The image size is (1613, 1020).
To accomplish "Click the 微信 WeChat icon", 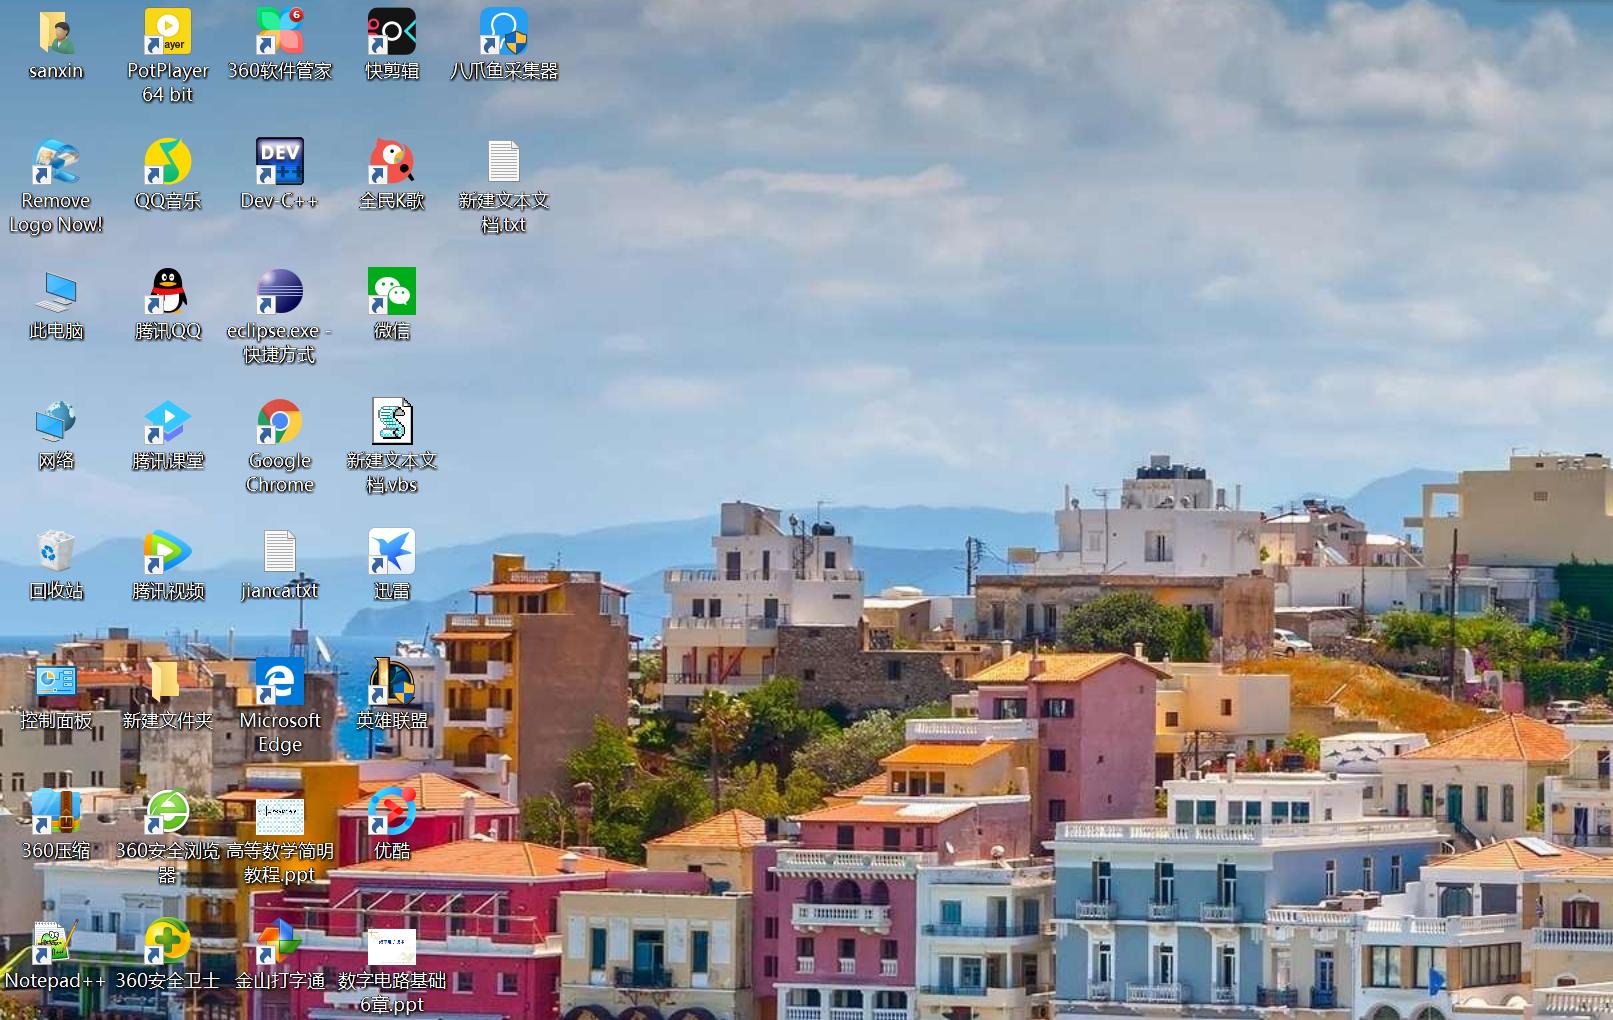I will [x=392, y=293].
